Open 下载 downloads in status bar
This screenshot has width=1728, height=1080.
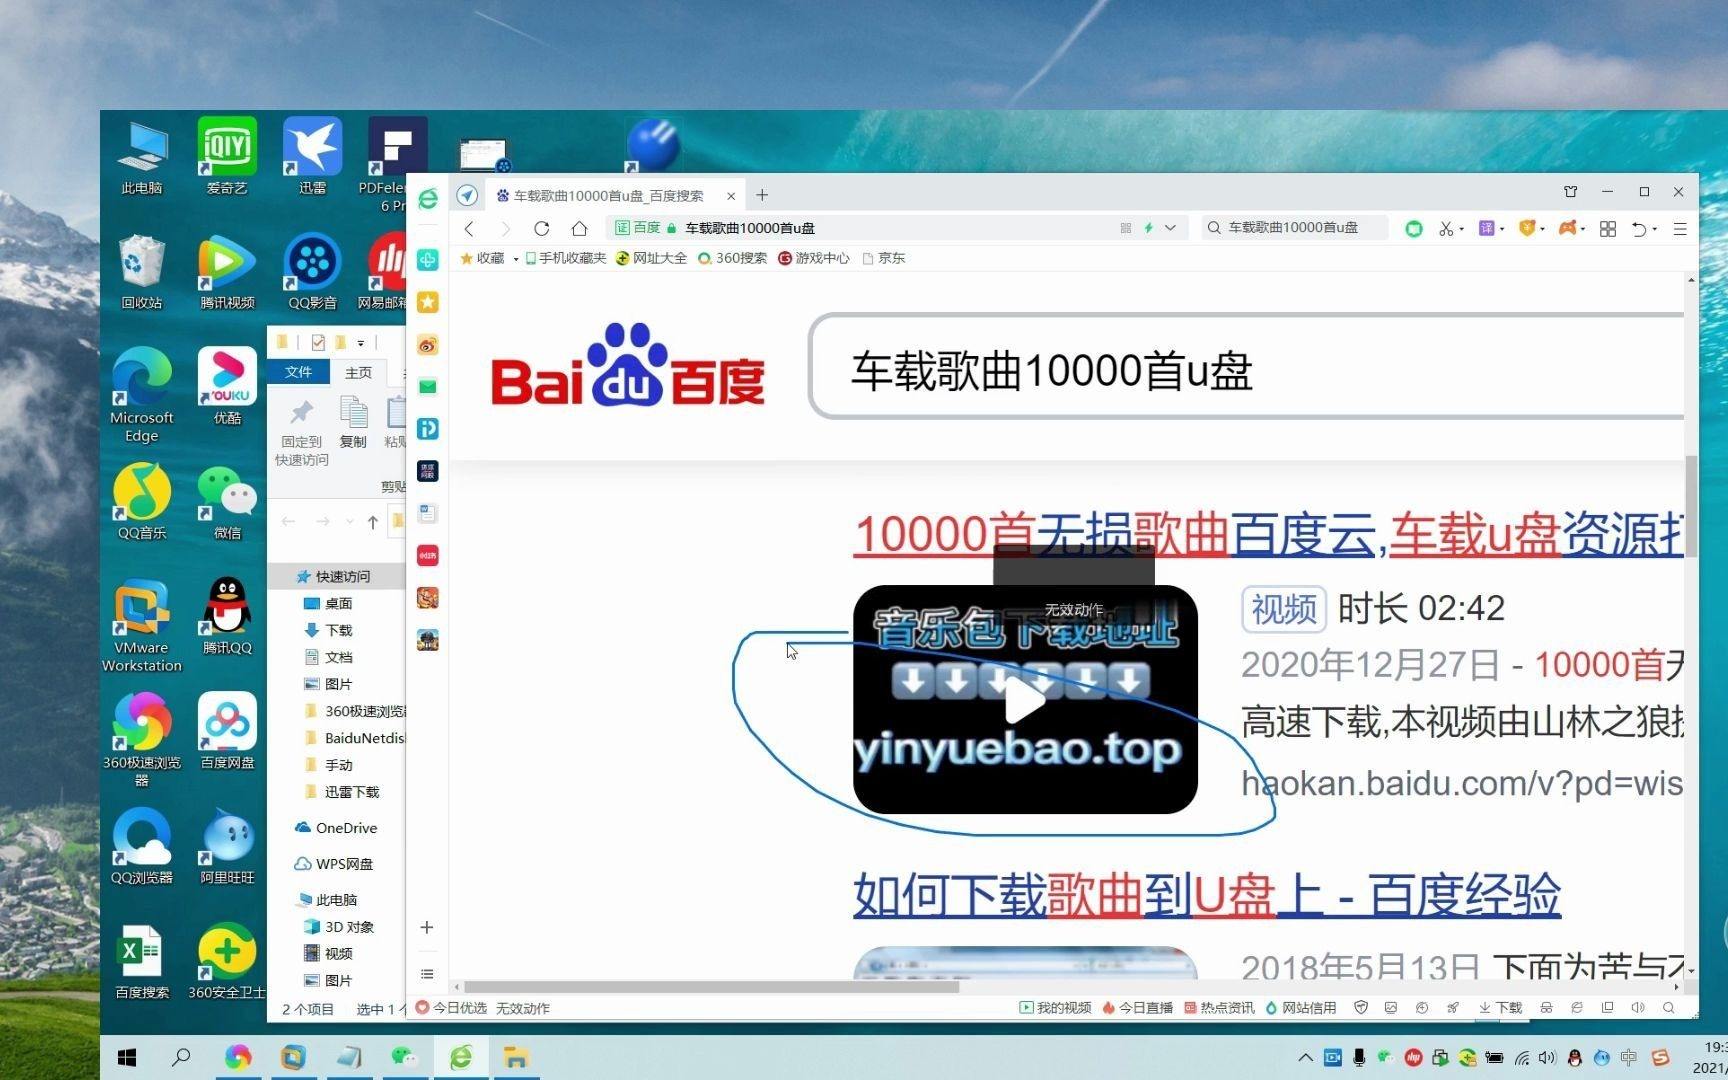click(x=1501, y=1008)
